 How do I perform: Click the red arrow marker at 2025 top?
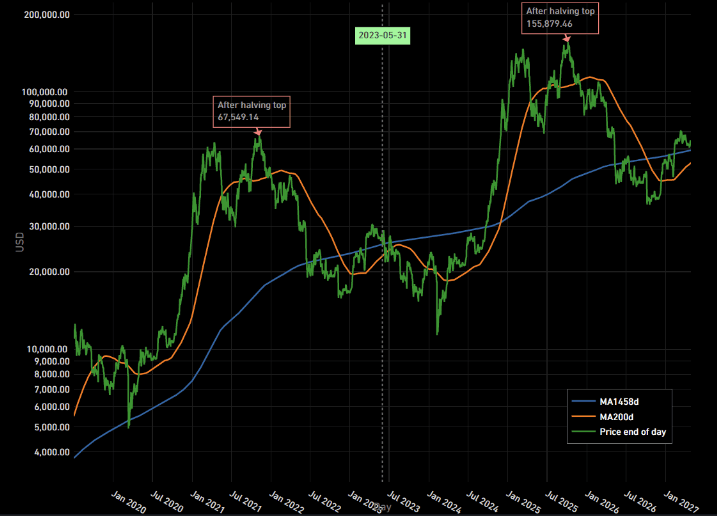tap(567, 39)
